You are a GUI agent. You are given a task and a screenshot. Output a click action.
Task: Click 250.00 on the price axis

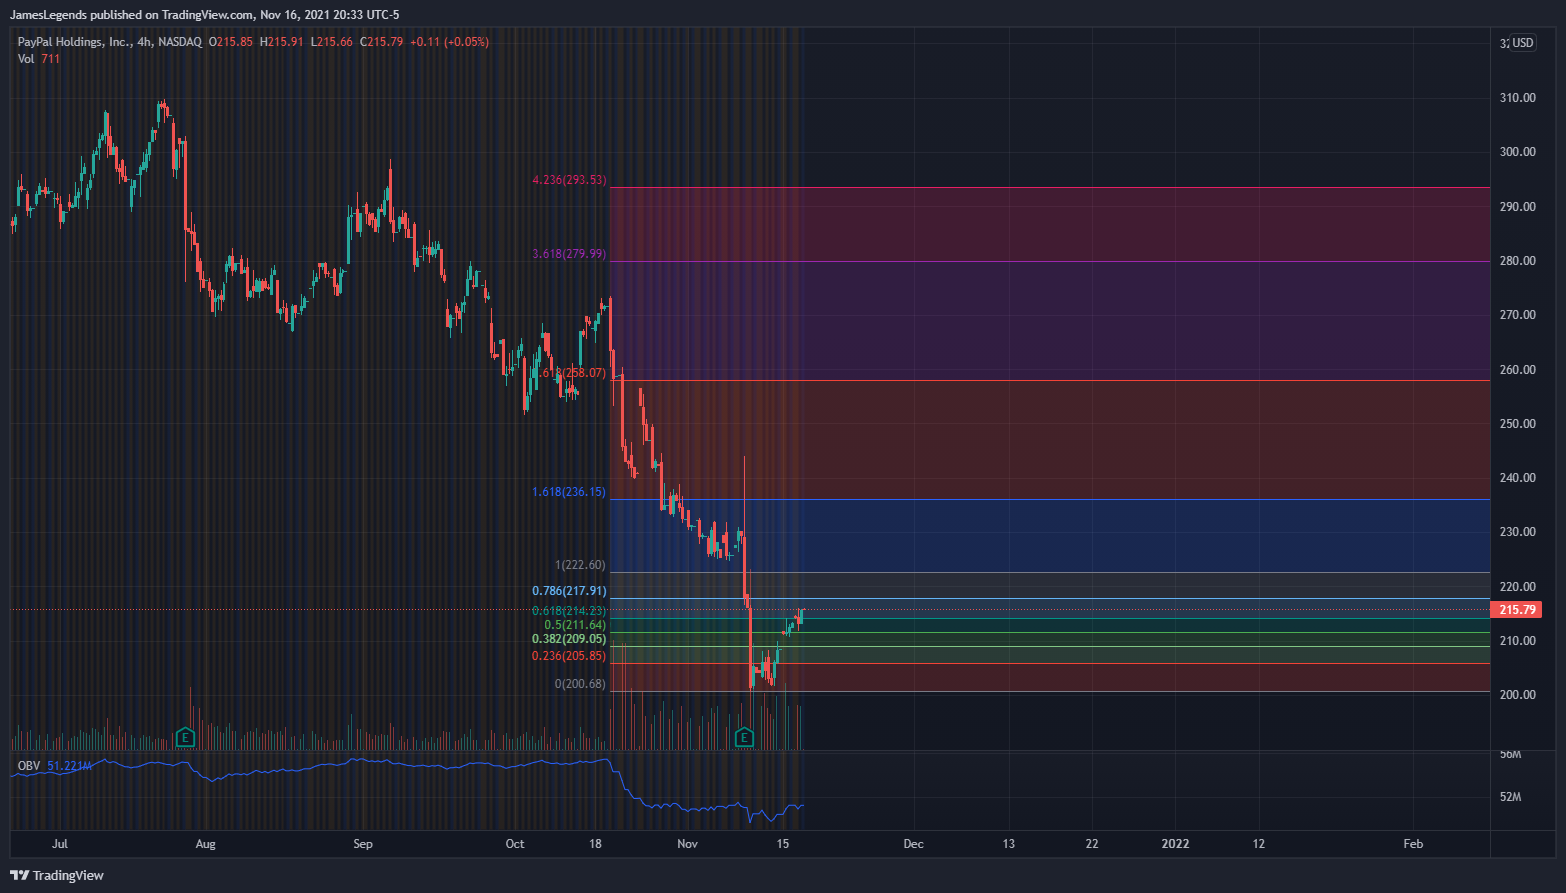(x=1518, y=424)
